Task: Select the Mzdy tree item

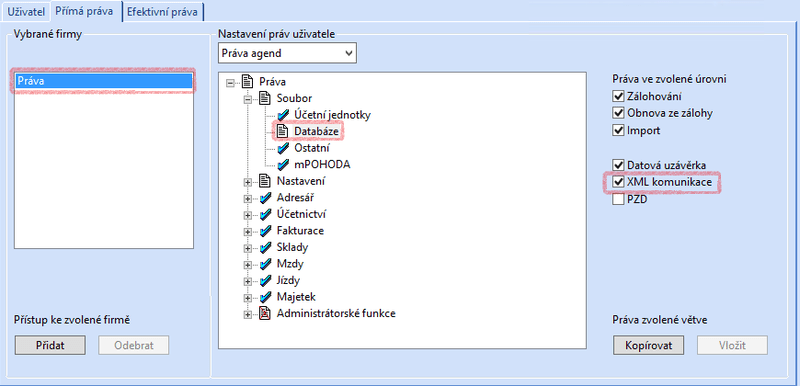Action: pyautogui.click(x=290, y=264)
